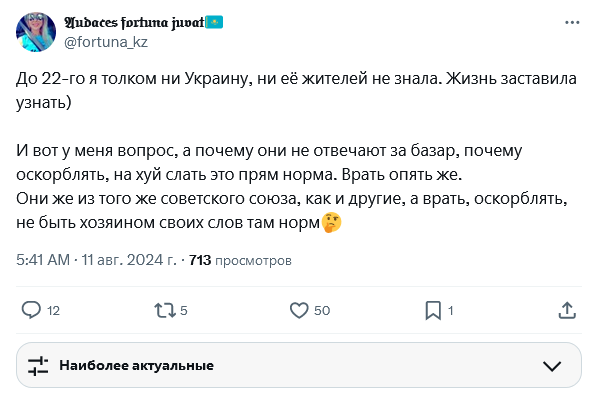Bookmark this tweet with the bookmark icon

click(x=433, y=310)
